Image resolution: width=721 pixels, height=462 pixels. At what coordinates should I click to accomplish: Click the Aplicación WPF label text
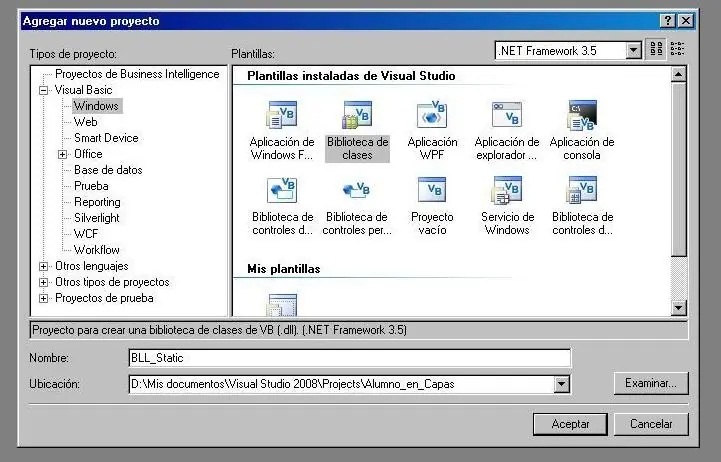[x=432, y=148]
